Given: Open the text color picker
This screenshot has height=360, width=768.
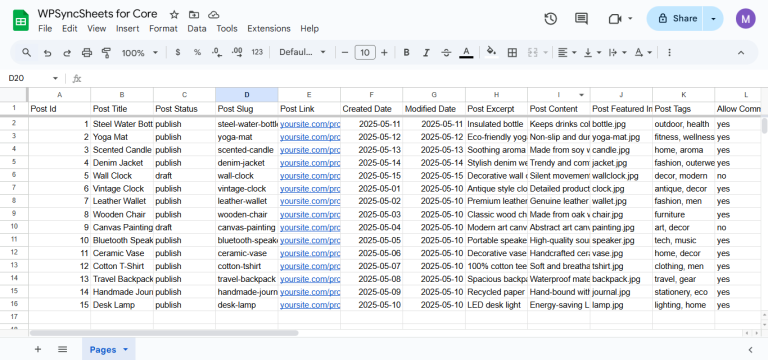Looking at the screenshot, I should click(466, 52).
